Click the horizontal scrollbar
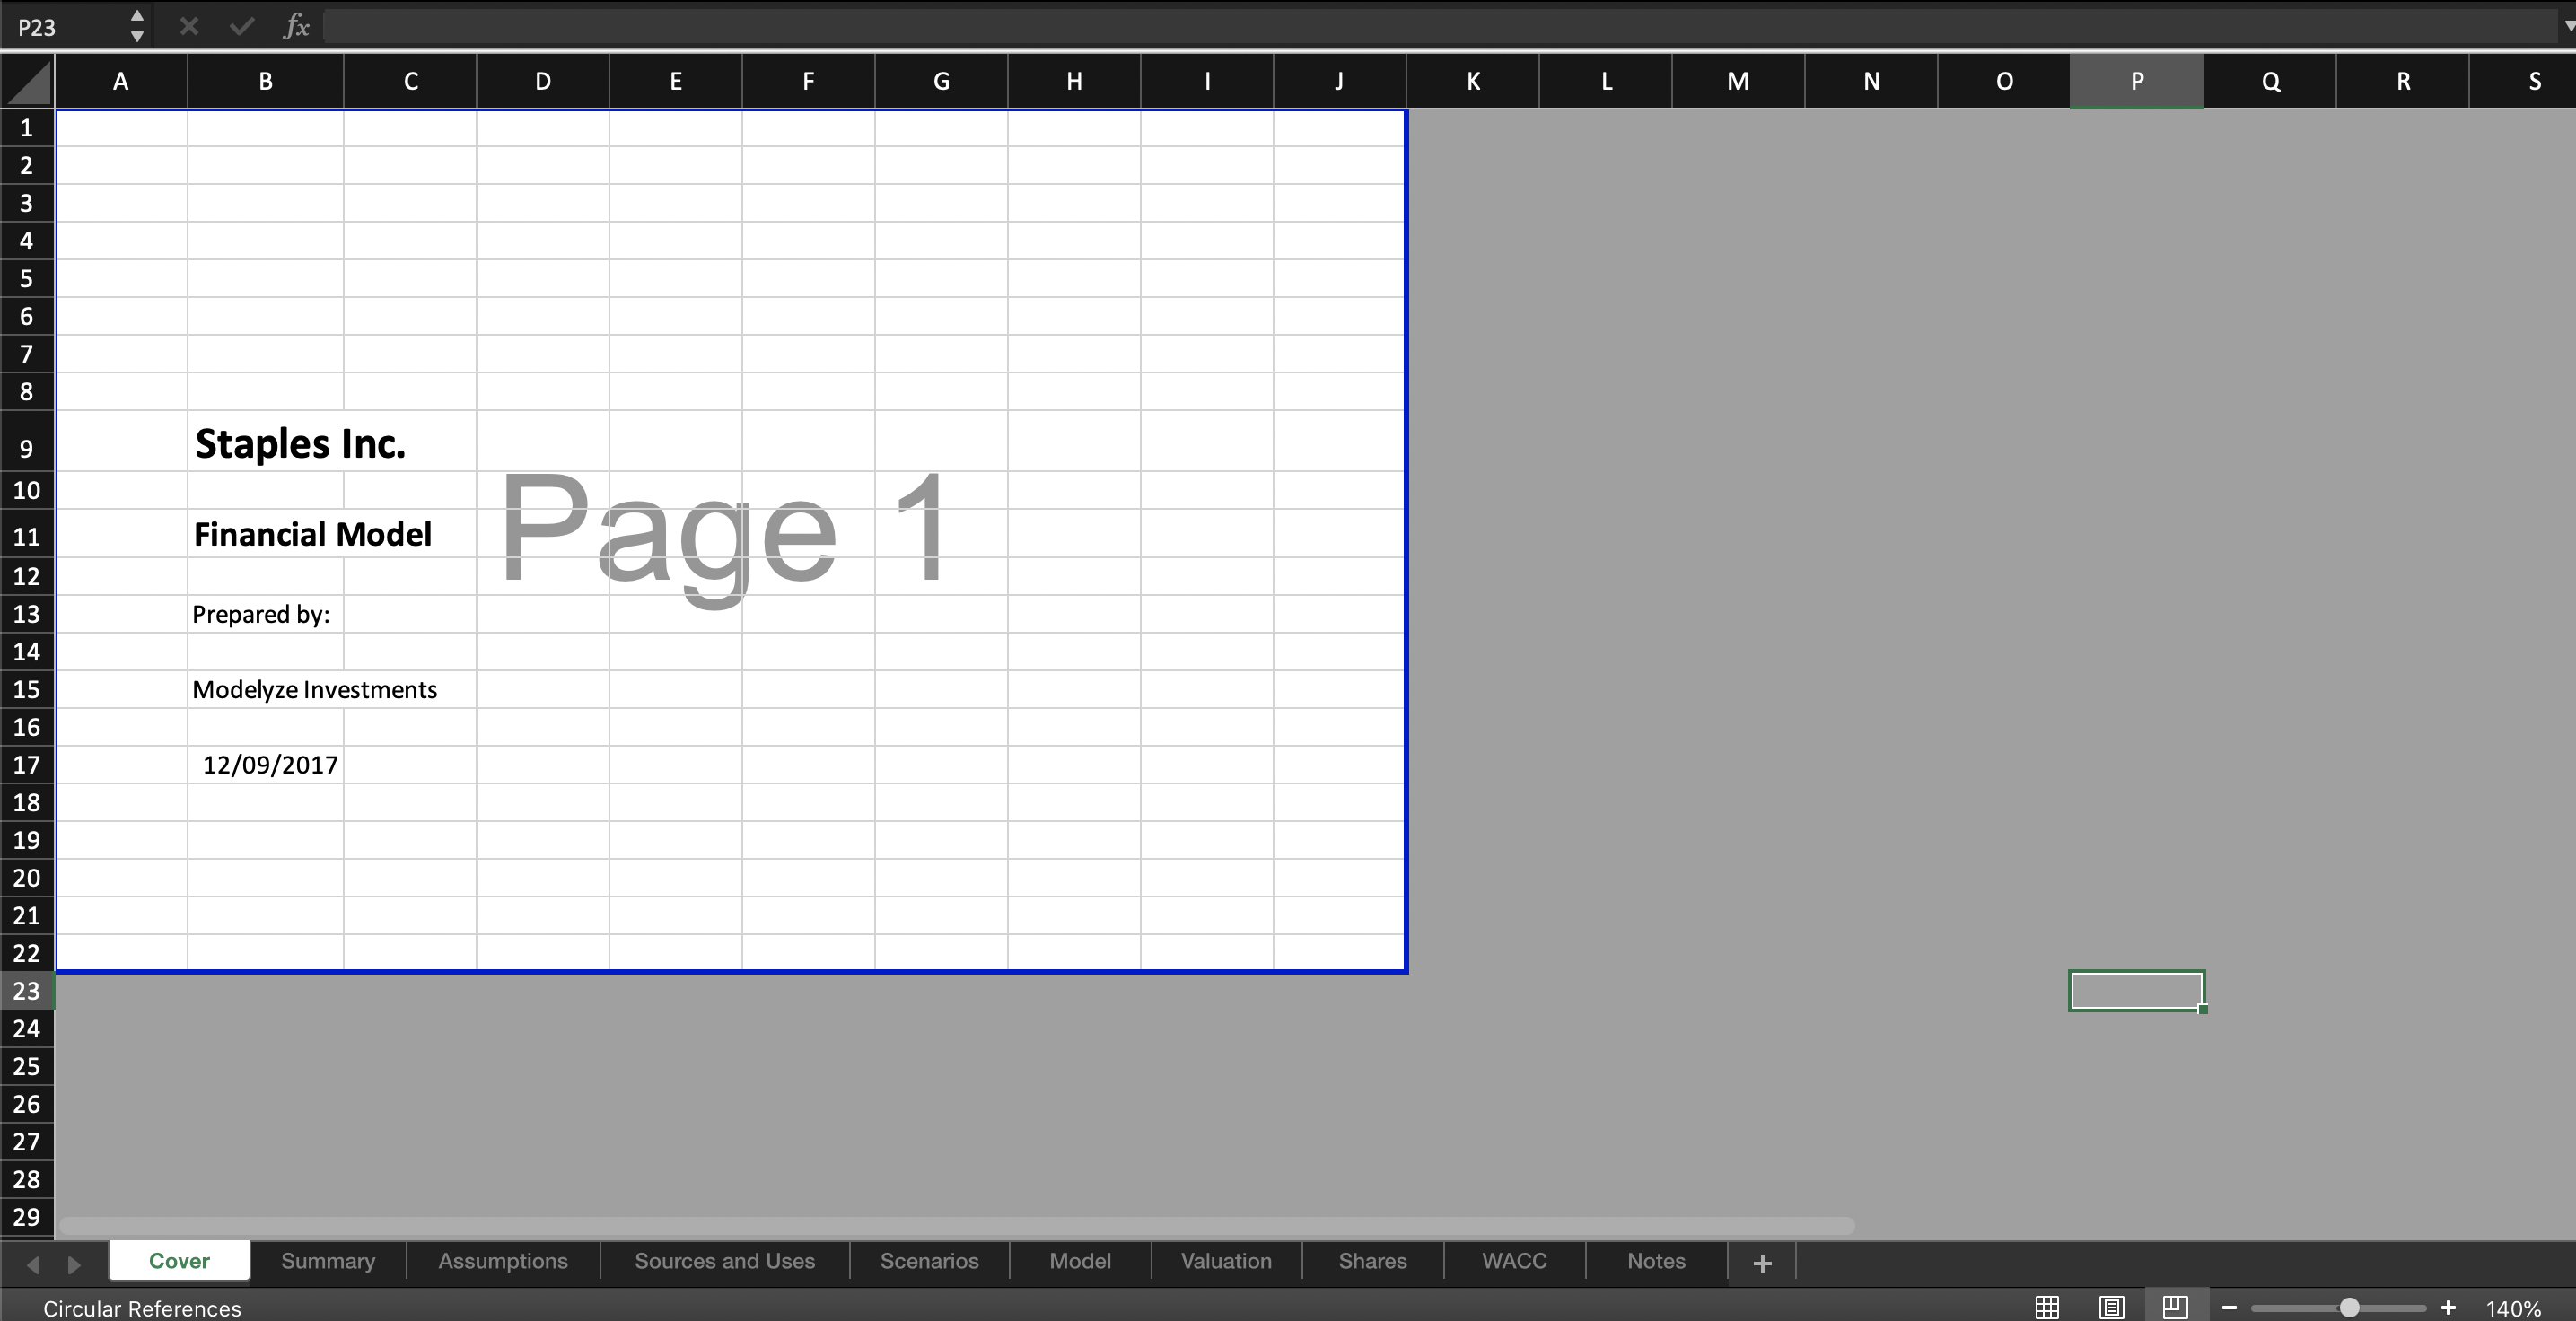The image size is (2576, 1321). pos(957,1226)
